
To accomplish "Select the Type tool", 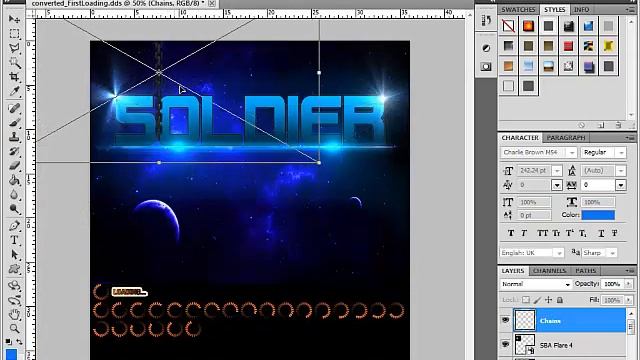I will 14,240.
